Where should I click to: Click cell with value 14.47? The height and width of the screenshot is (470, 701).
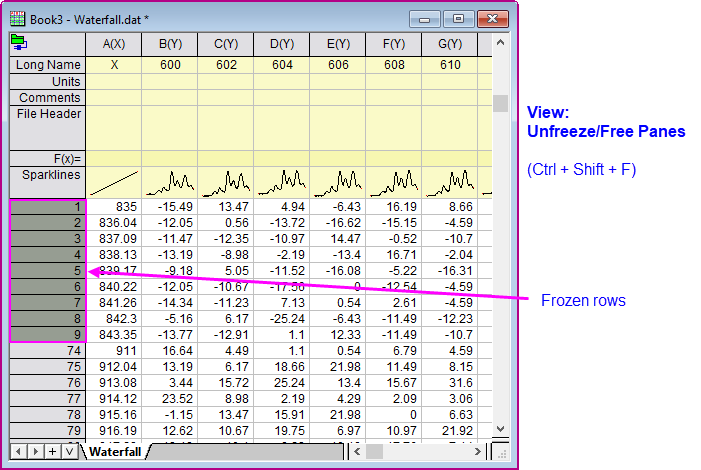pos(338,239)
